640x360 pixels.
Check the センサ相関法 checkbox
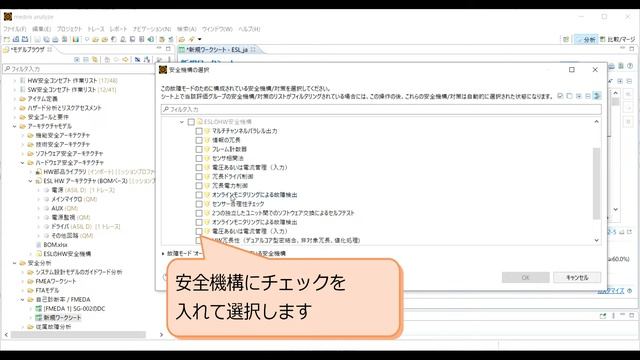[199, 158]
